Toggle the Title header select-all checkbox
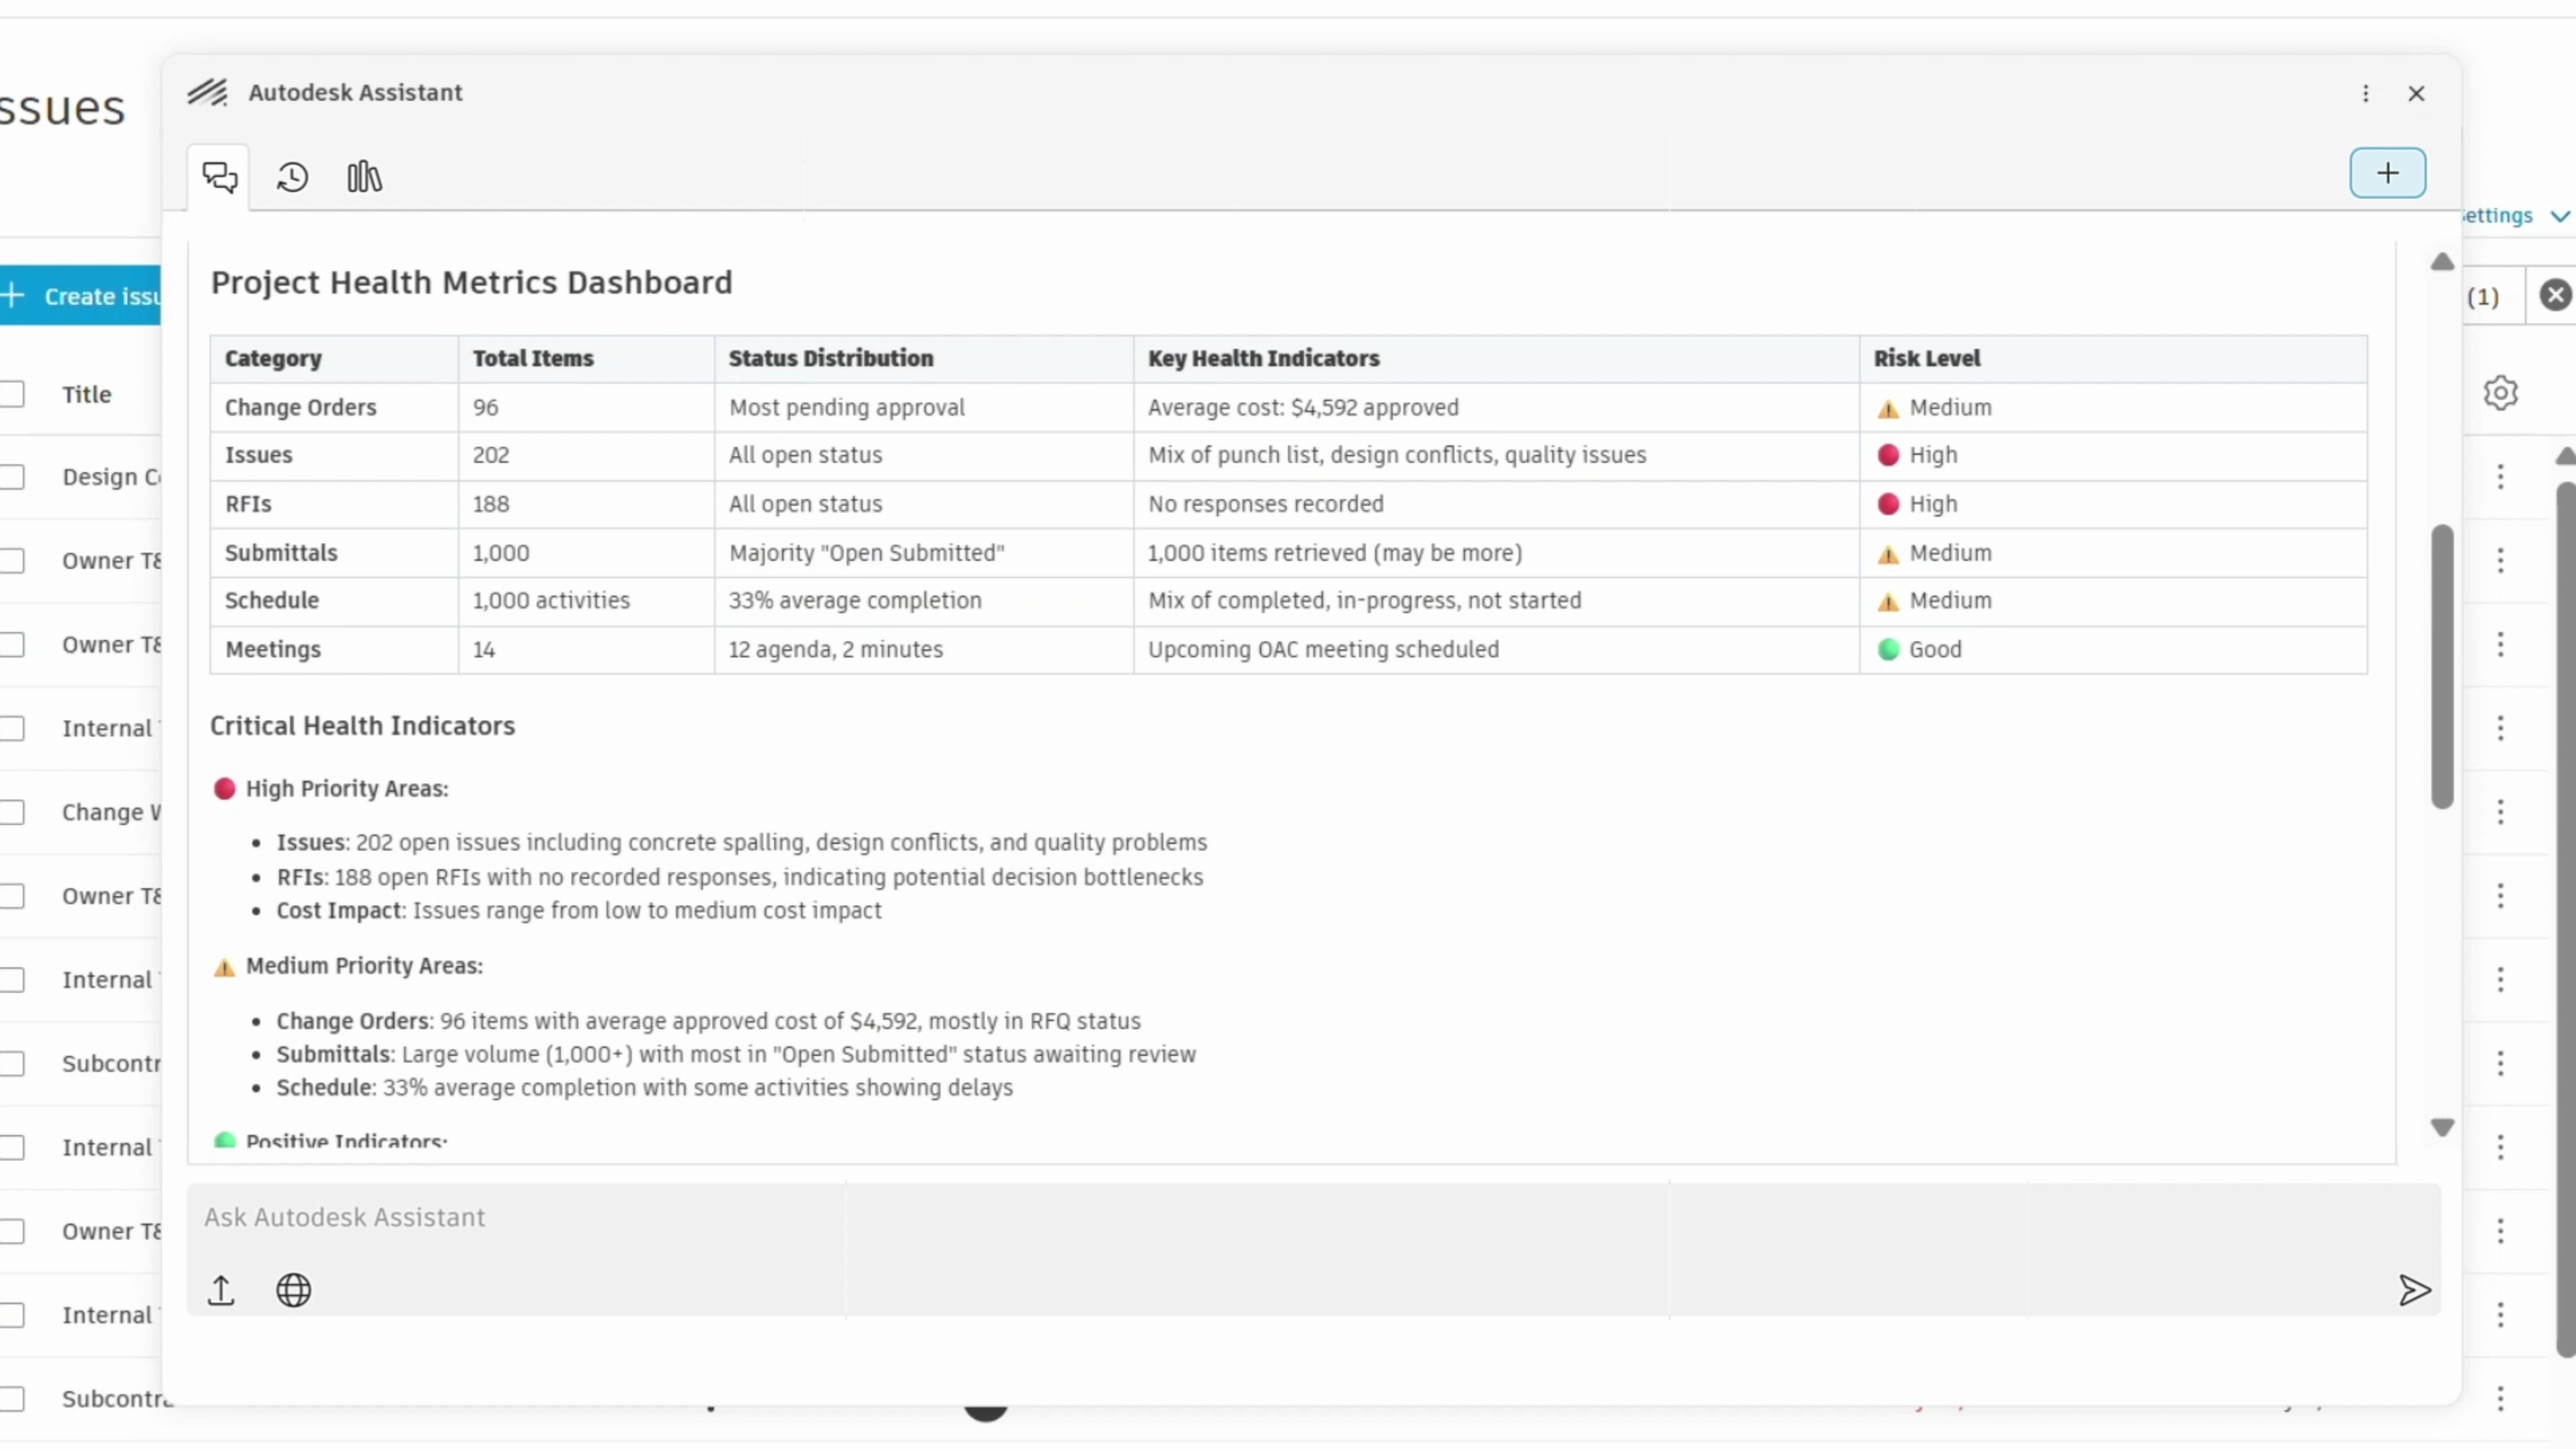The width and height of the screenshot is (2576, 1449). pyautogui.click(x=12, y=394)
